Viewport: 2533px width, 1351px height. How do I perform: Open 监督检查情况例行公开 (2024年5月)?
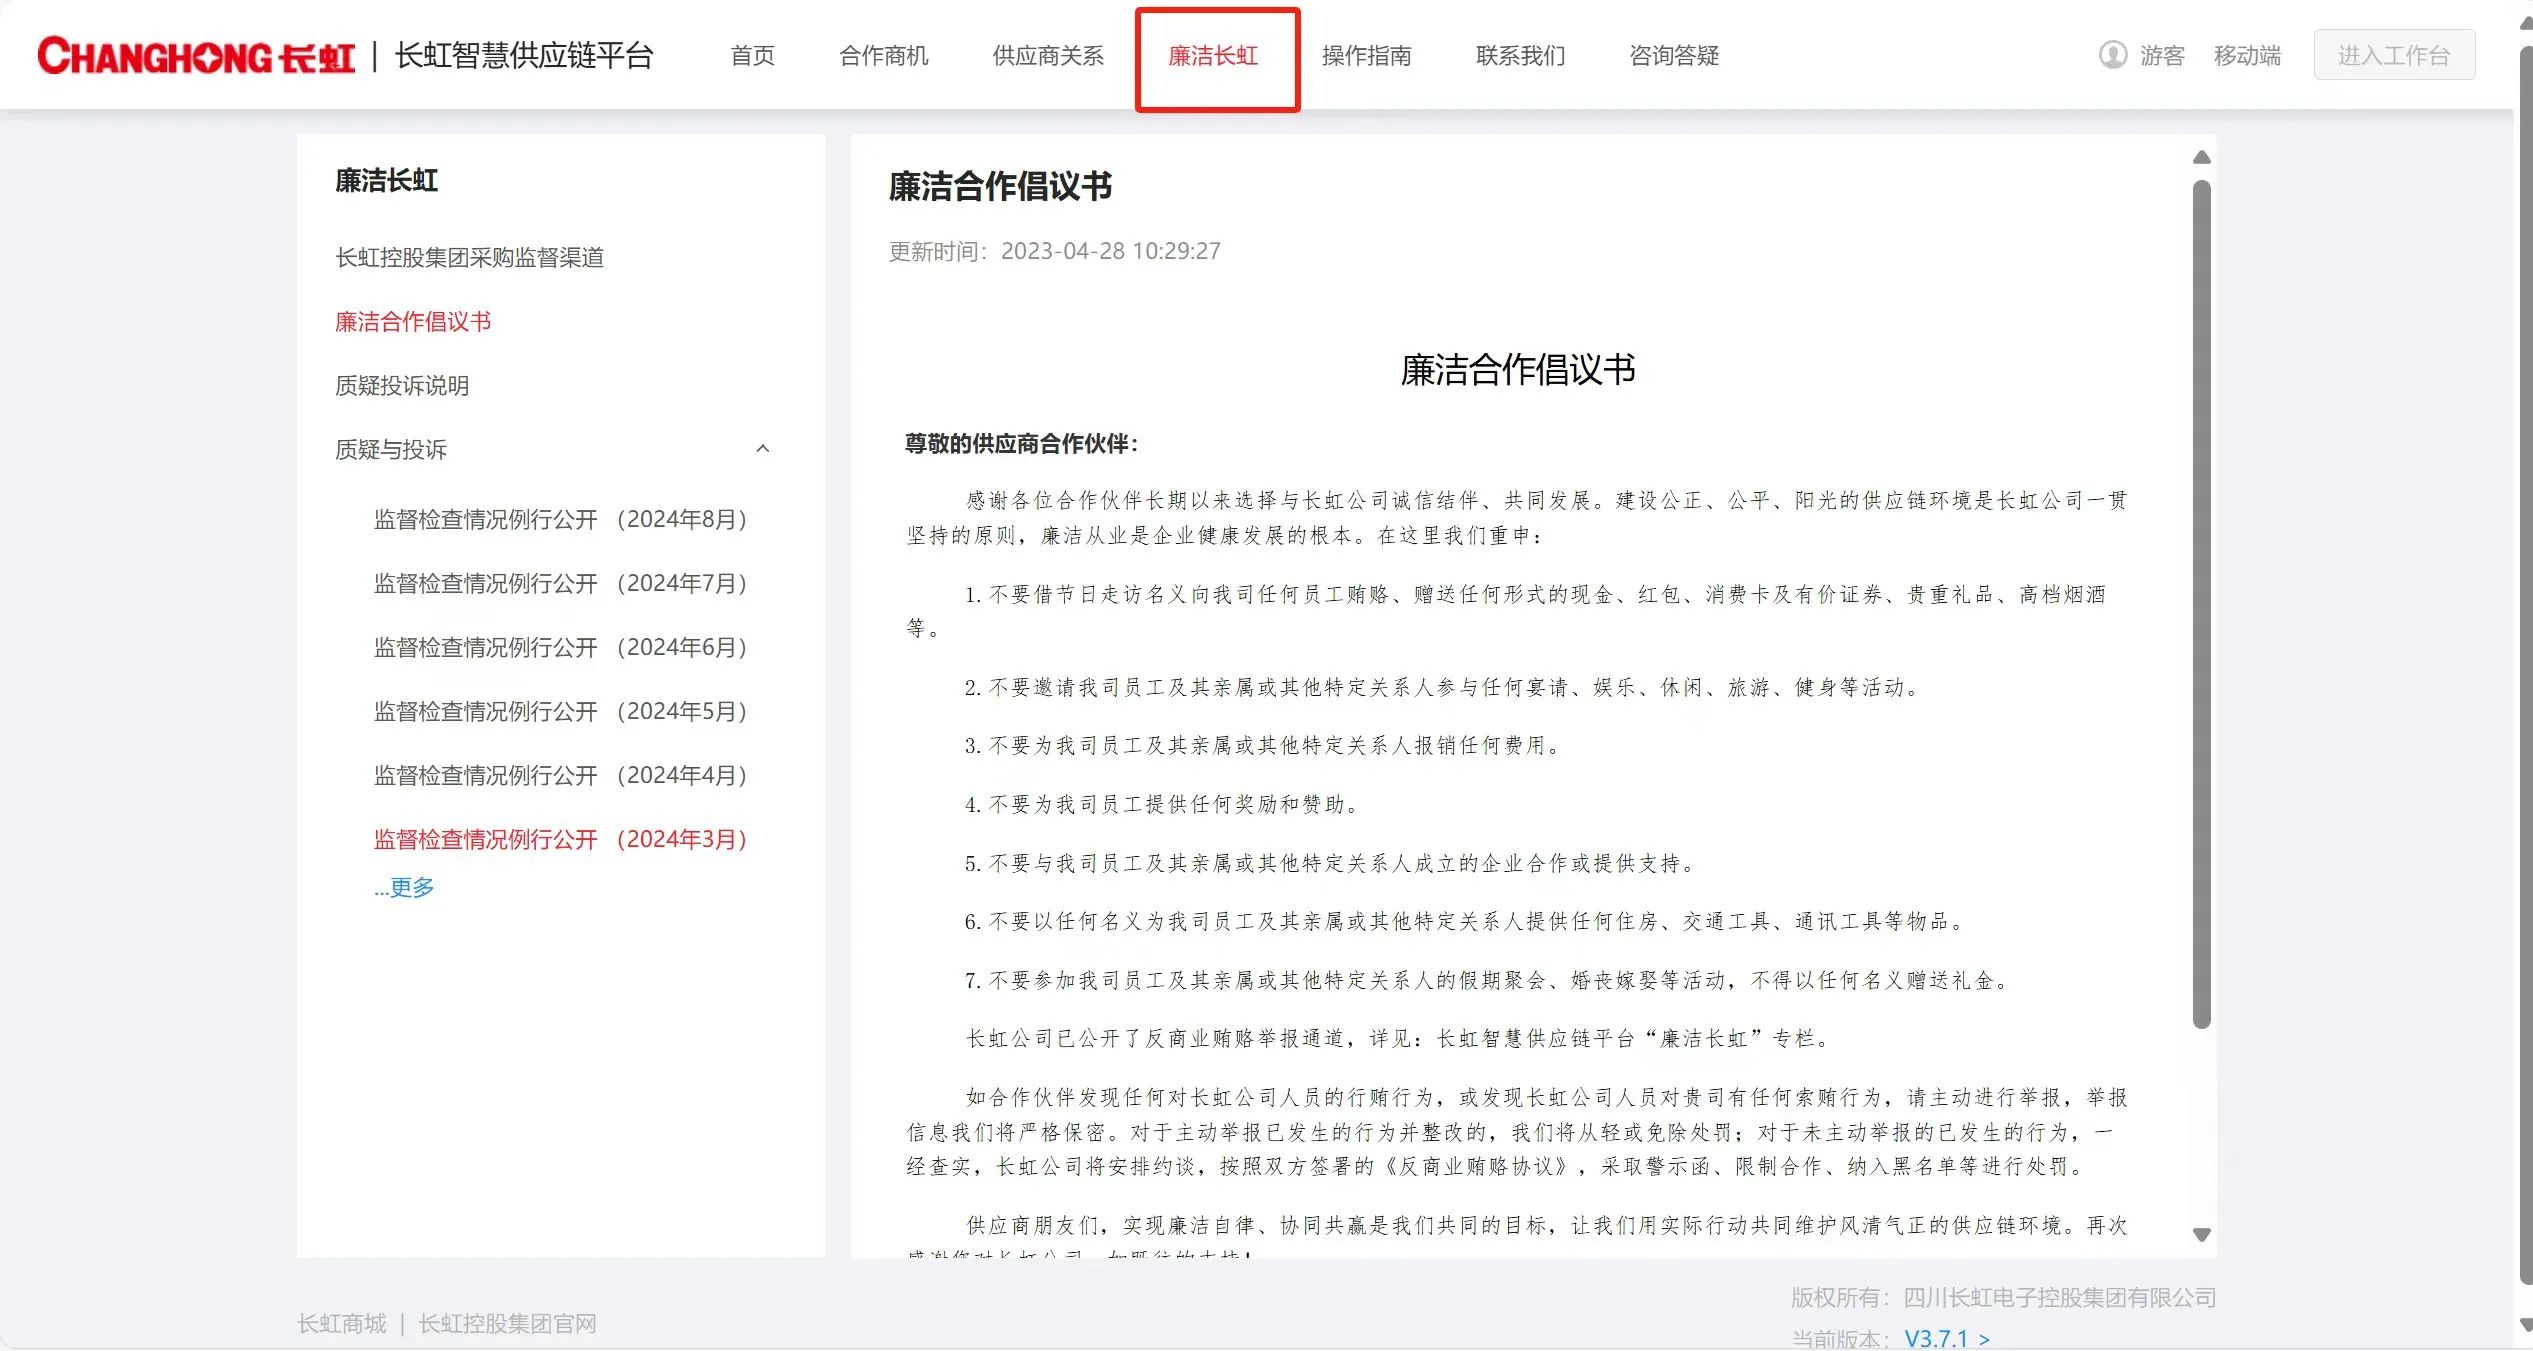560,712
